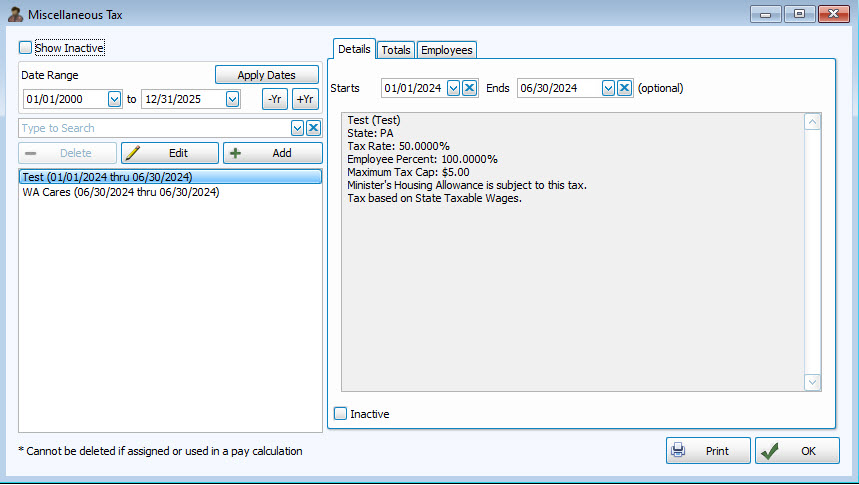Screen dimensions: 859x485
Task: Delete the selected tax entry
Action: point(67,153)
